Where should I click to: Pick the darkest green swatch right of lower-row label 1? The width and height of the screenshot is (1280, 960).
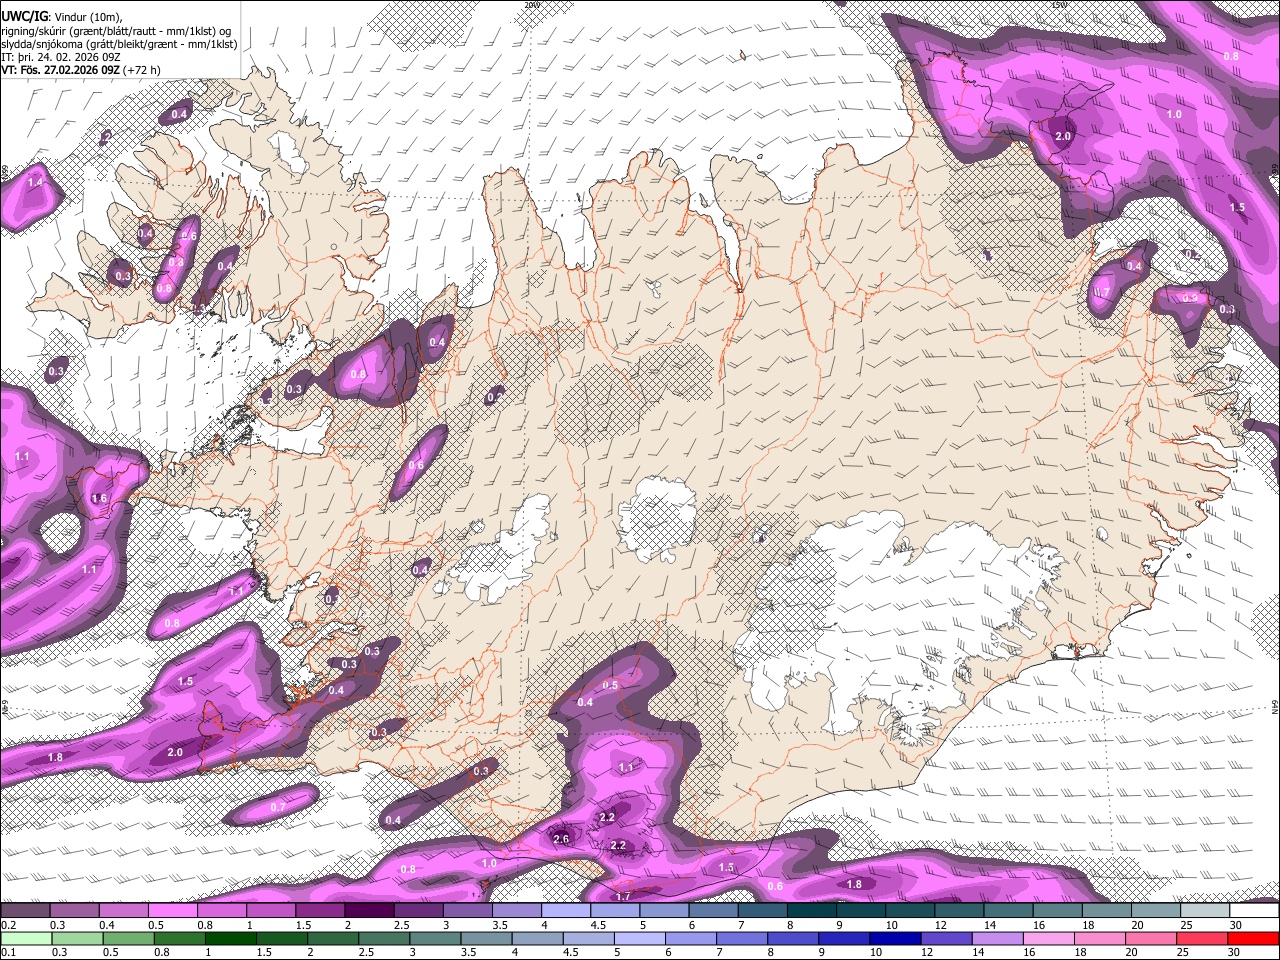coord(230,938)
